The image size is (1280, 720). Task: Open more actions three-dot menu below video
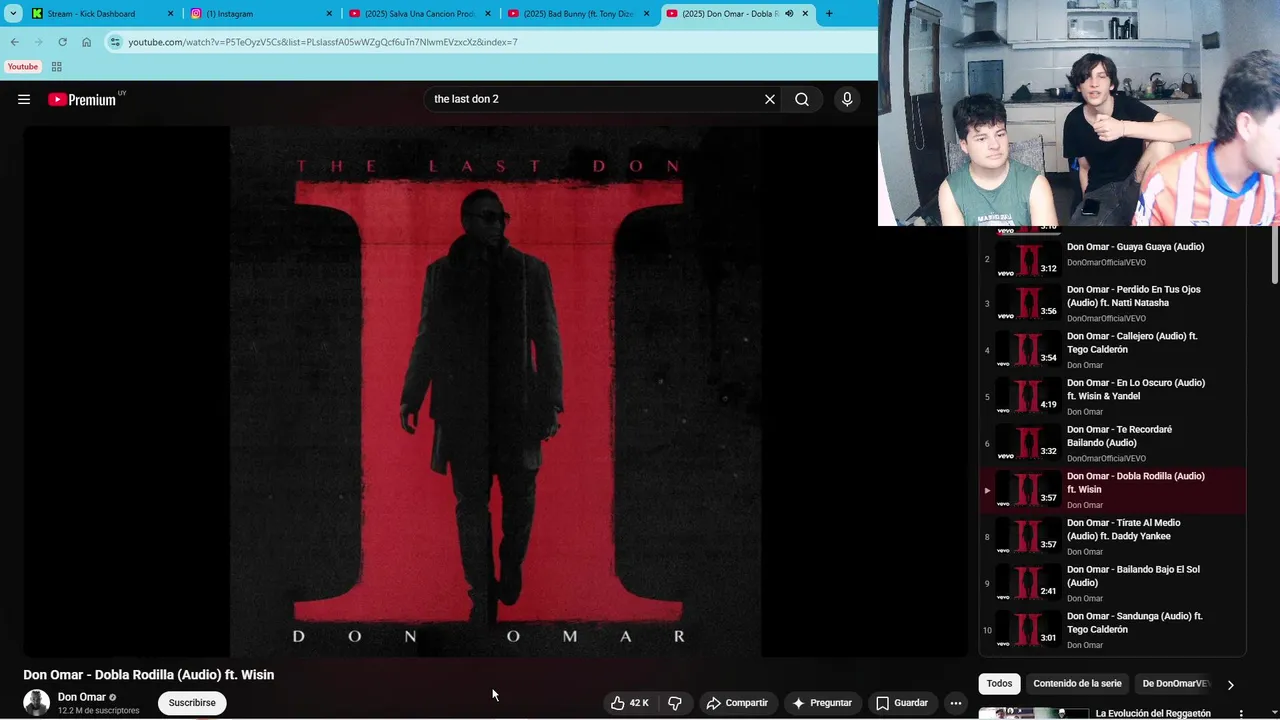(x=956, y=703)
